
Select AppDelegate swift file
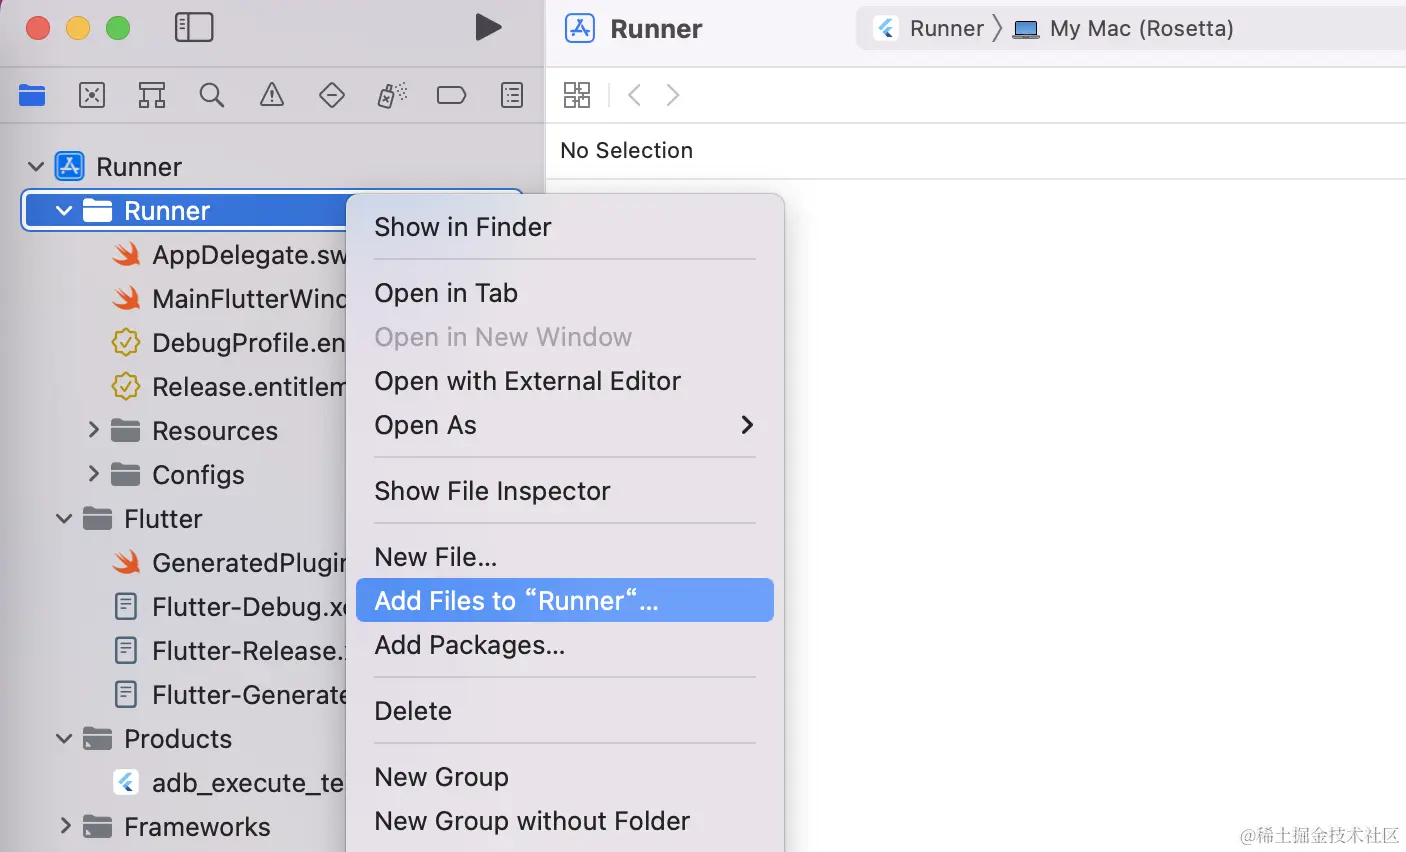pos(229,255)
